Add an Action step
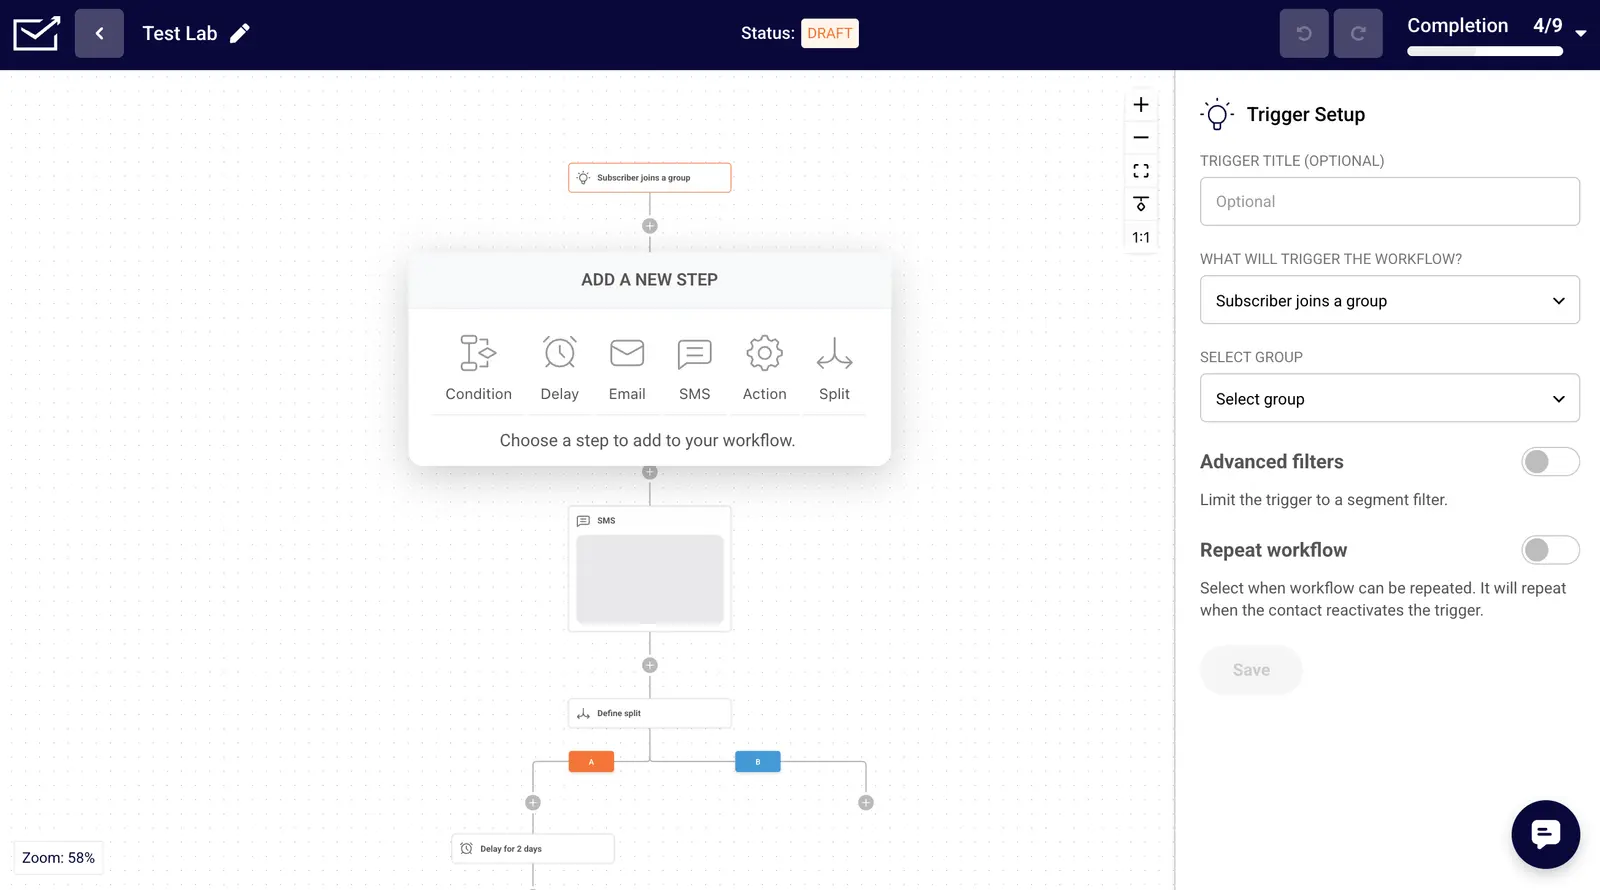This screenshot has height=890, width=1600. (765, 368)
